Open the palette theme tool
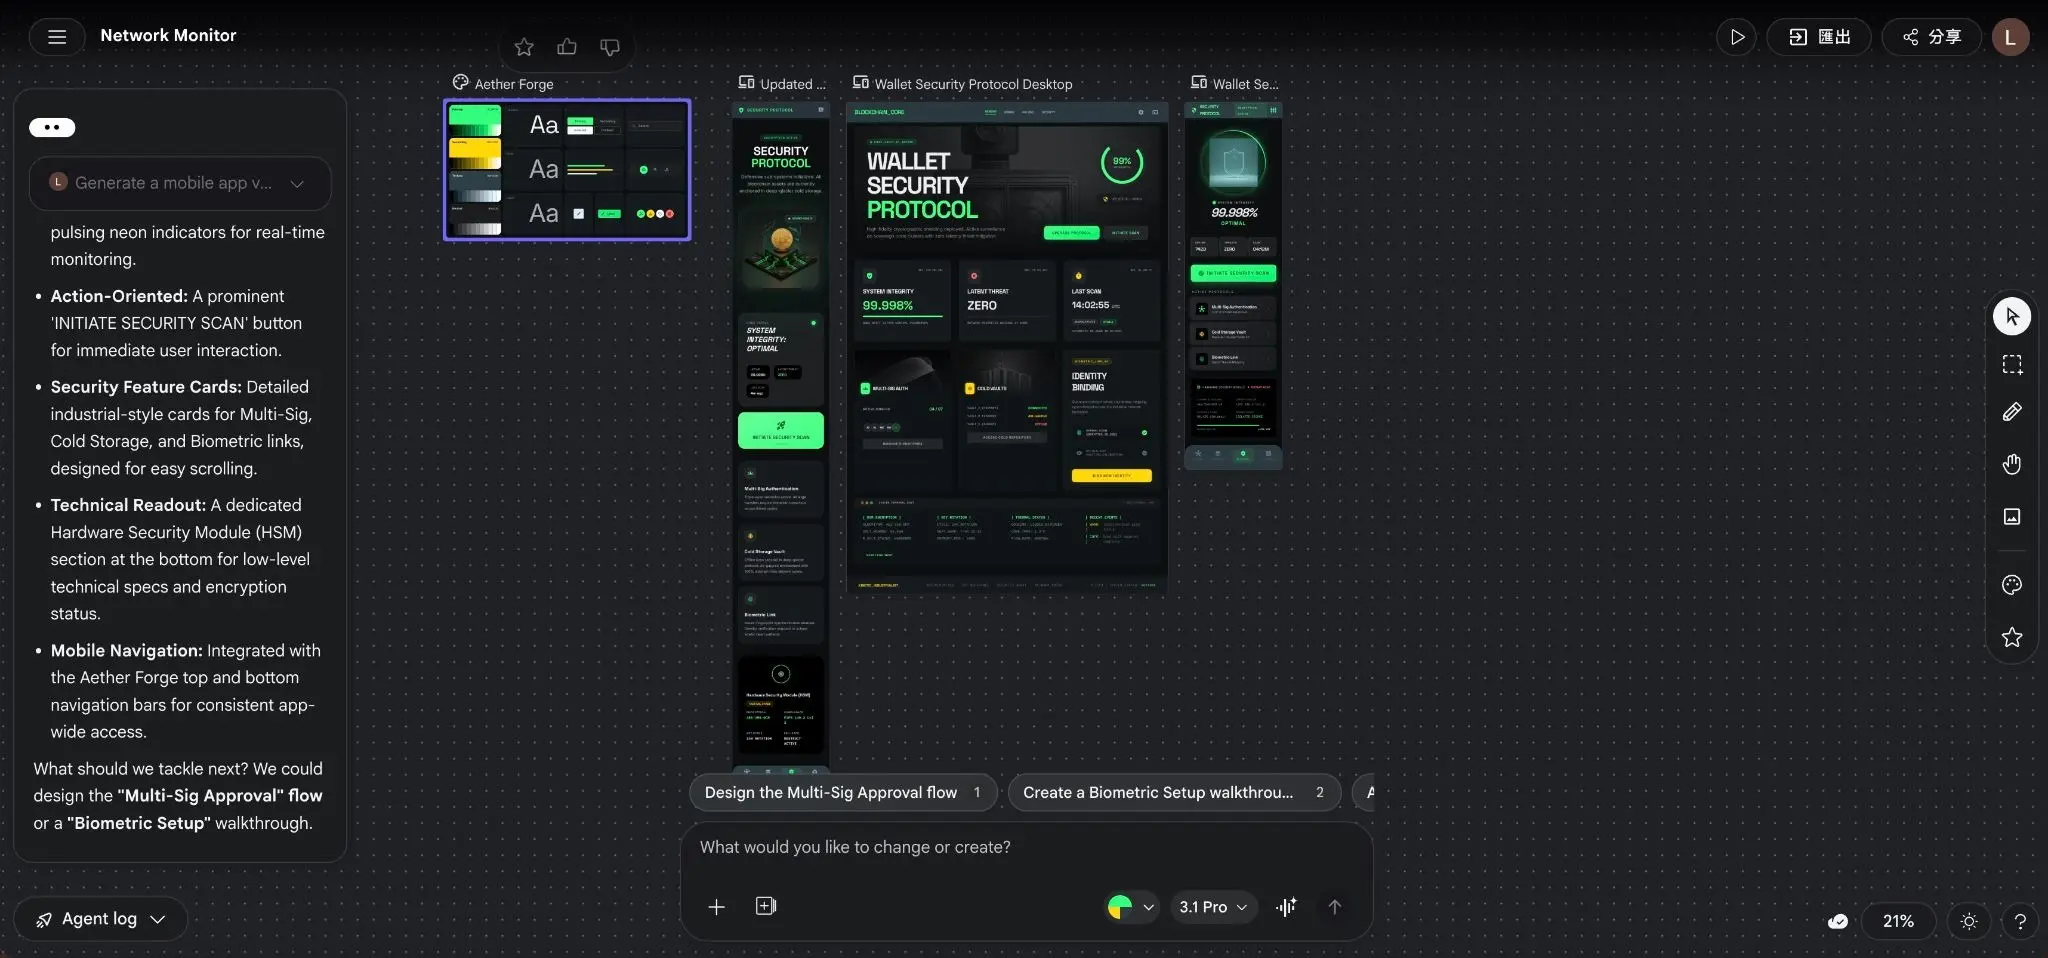The height and width of the screenshot is (958, 2048). (x=2012, y=585)
